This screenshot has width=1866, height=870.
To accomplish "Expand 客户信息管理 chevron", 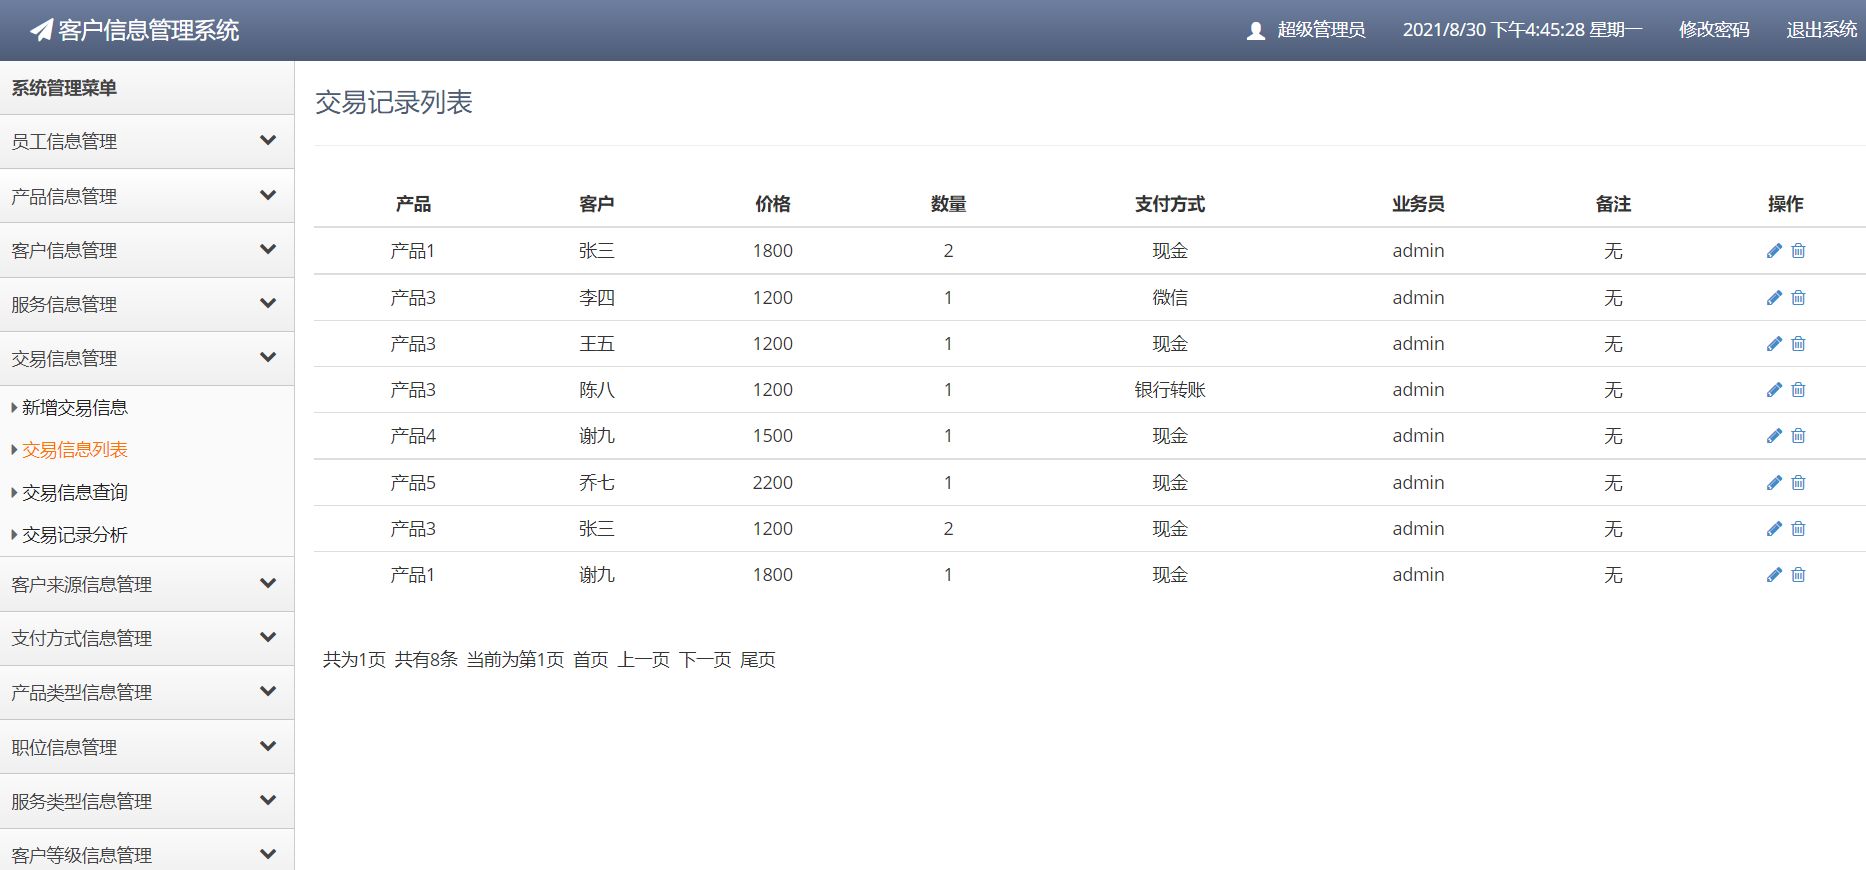I will click(268, 249).
